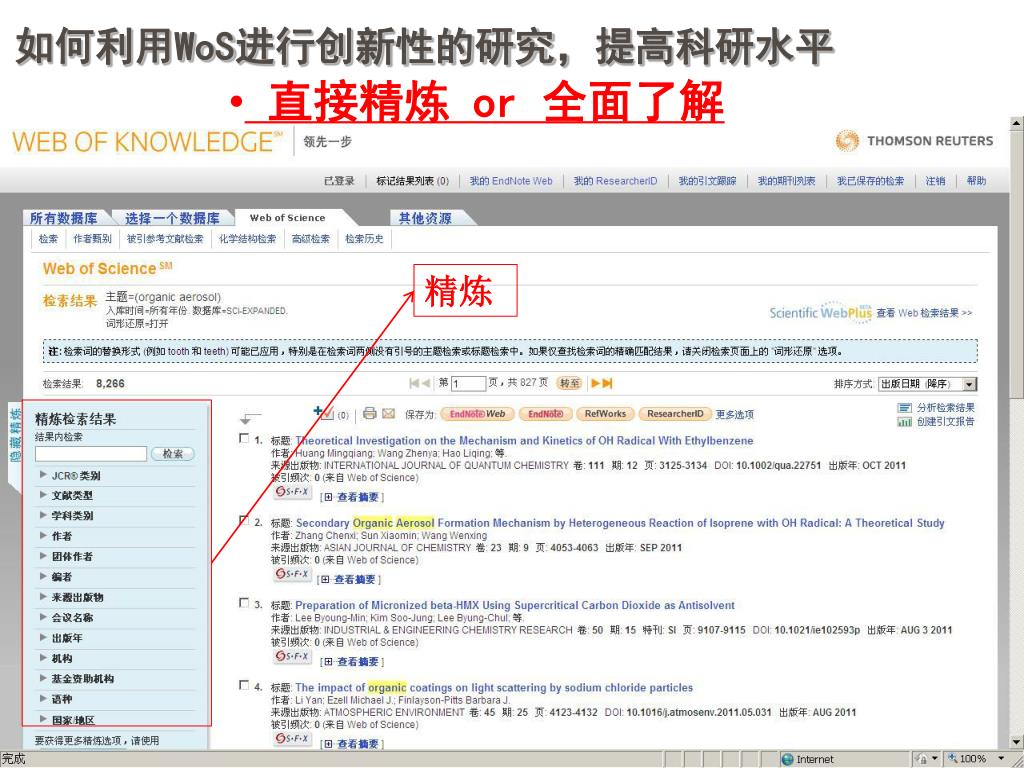Switch to 所有数据库 tab
Image resolution: width=1024 pixels, height=768 pixels.
(64, 218)
